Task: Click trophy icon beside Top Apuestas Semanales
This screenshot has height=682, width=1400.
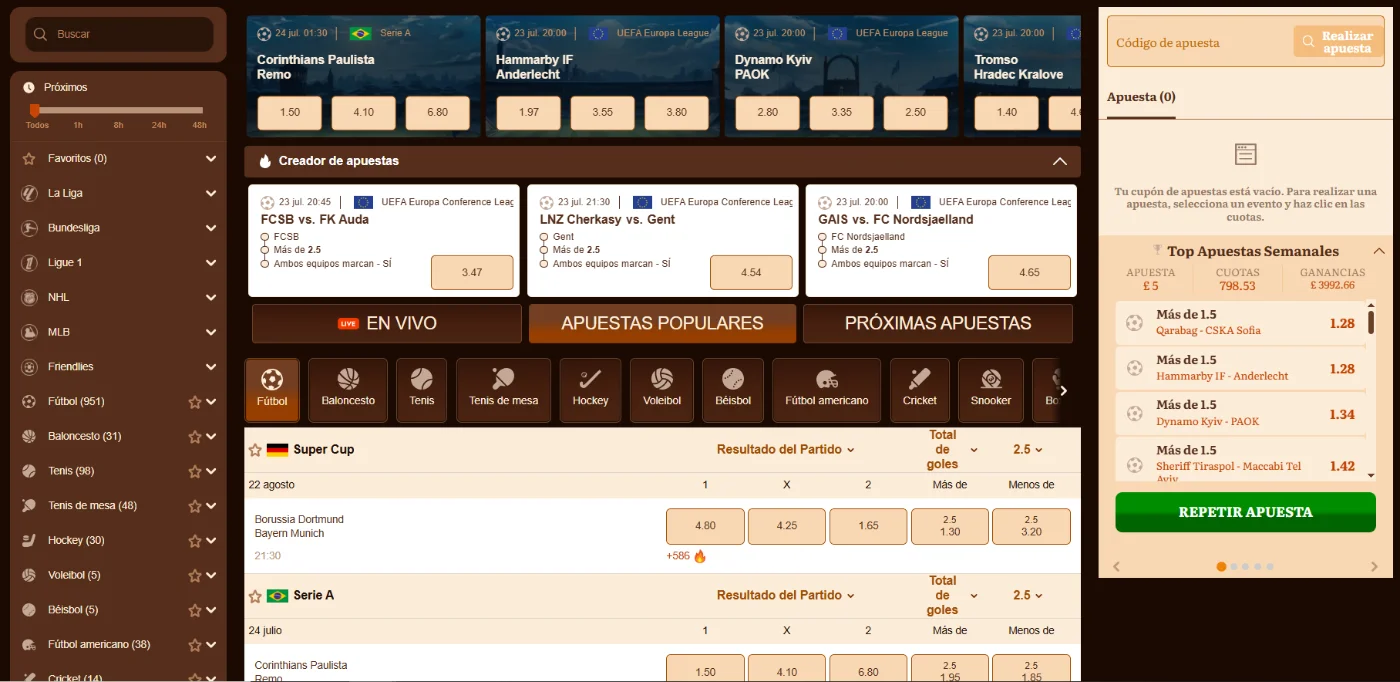Action: (1157, 251)
